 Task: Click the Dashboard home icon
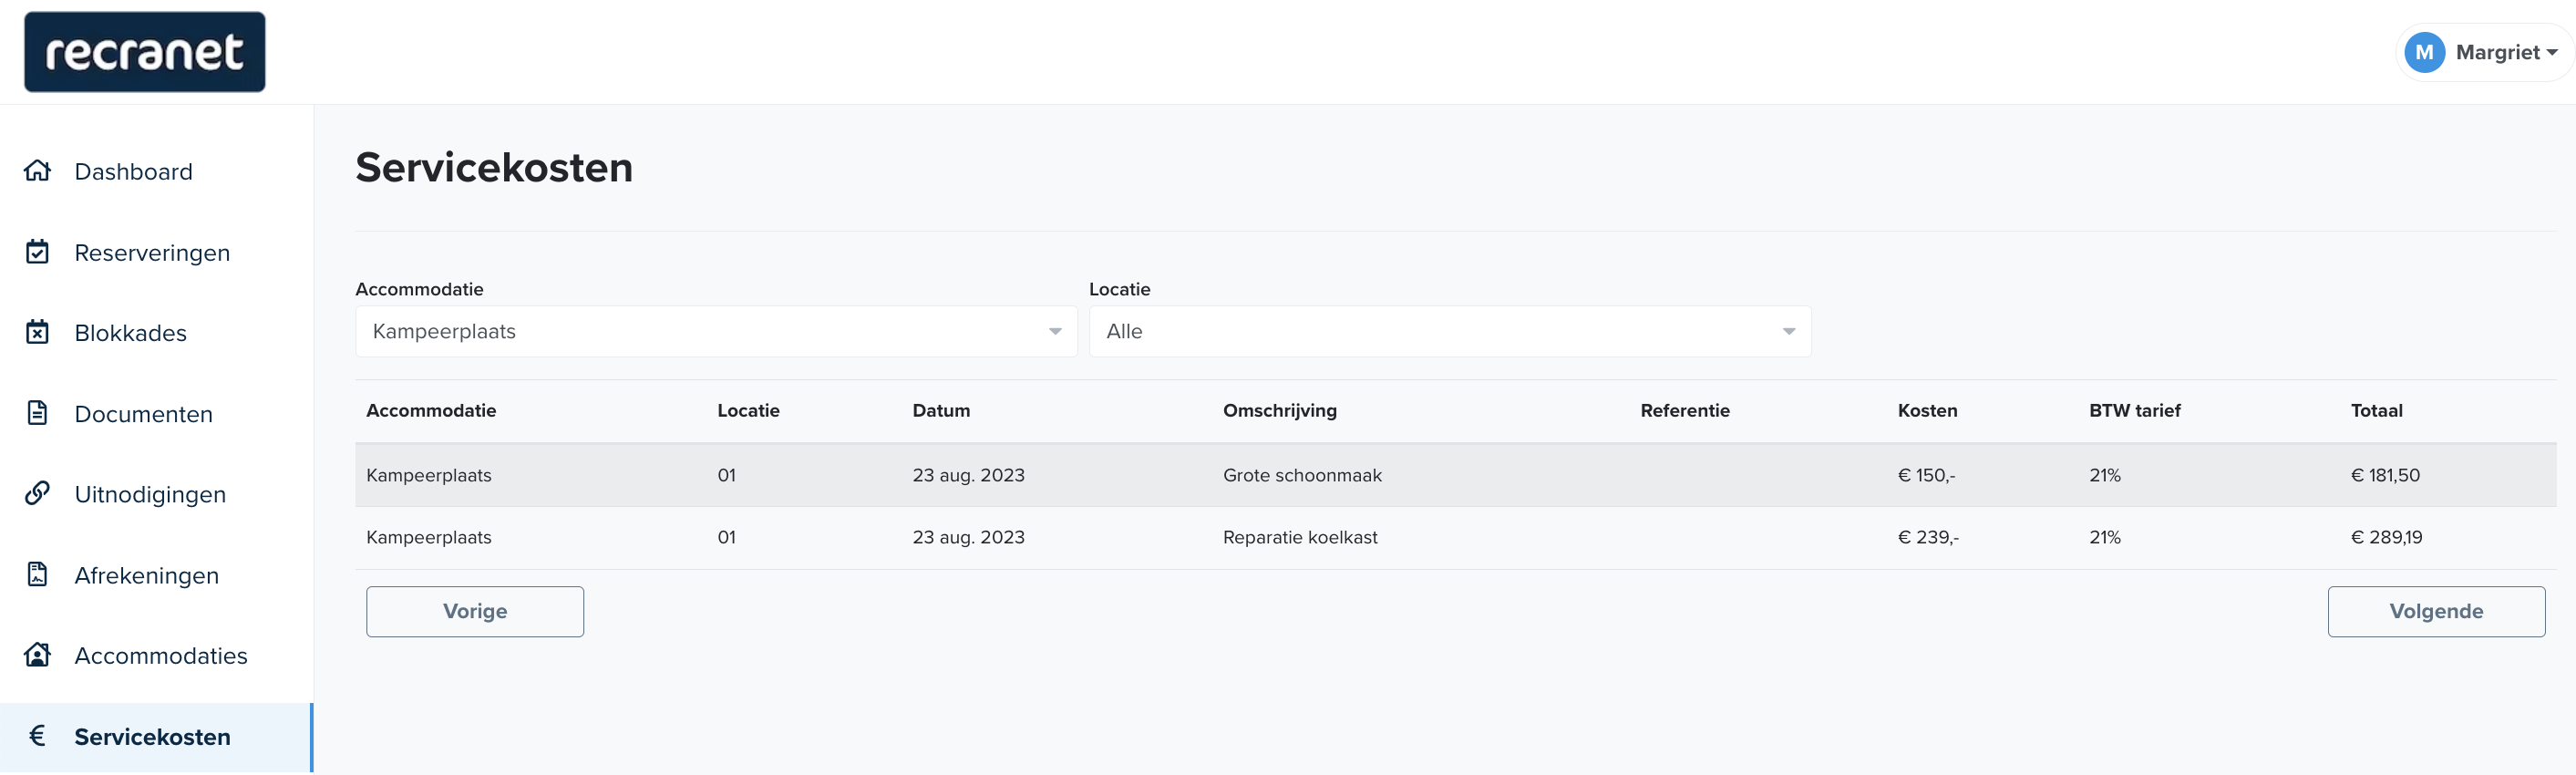[38, 171]
